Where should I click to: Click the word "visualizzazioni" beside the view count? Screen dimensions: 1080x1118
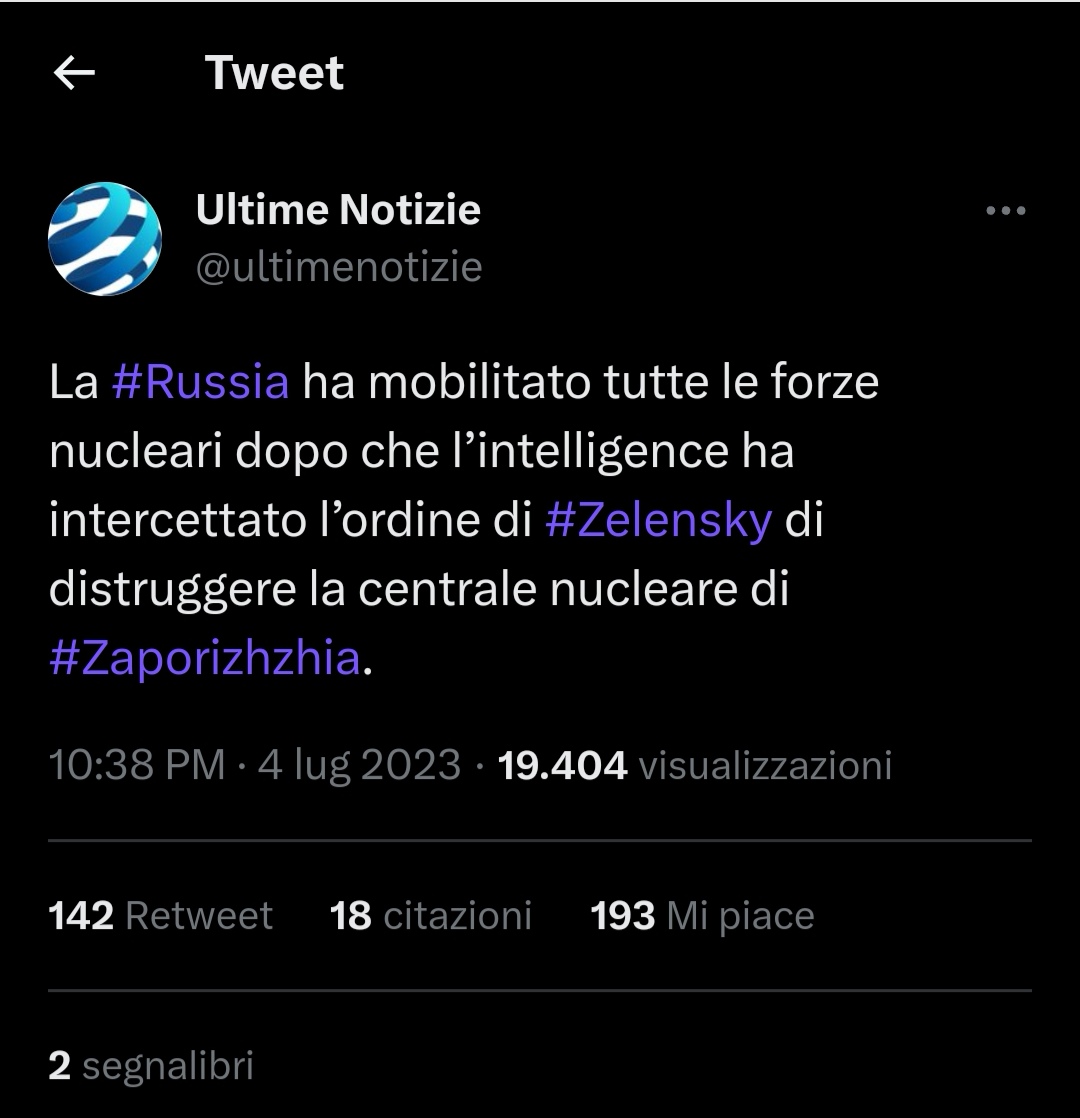click(764, 765)
